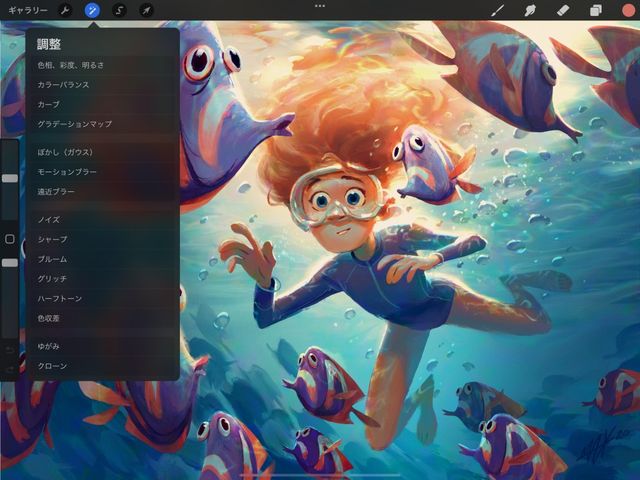
Task: Select 遠近ブラー perspective blur
Action: click(x=103, y=191)
